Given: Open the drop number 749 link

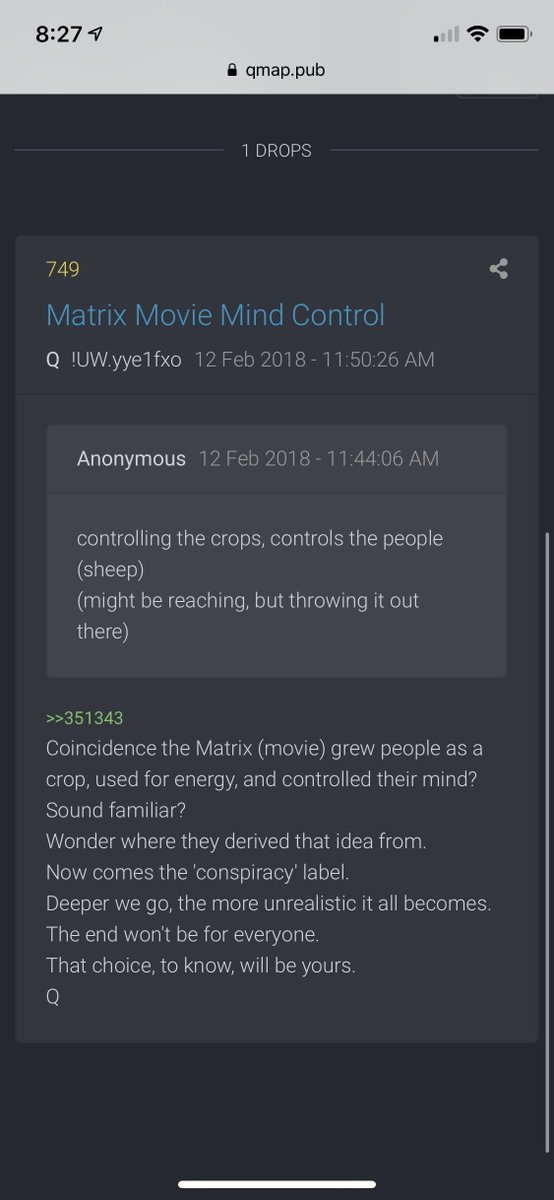Looking at the screenshot, I should (62, 269).
